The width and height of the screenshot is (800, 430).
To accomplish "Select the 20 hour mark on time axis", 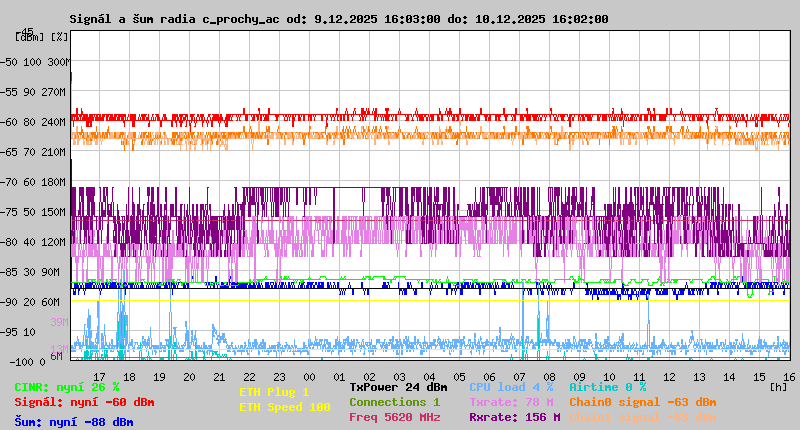I will 189,376.
